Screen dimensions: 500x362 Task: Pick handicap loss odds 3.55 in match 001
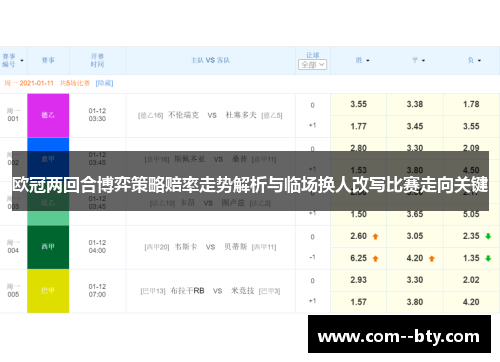tap(471, 126)
